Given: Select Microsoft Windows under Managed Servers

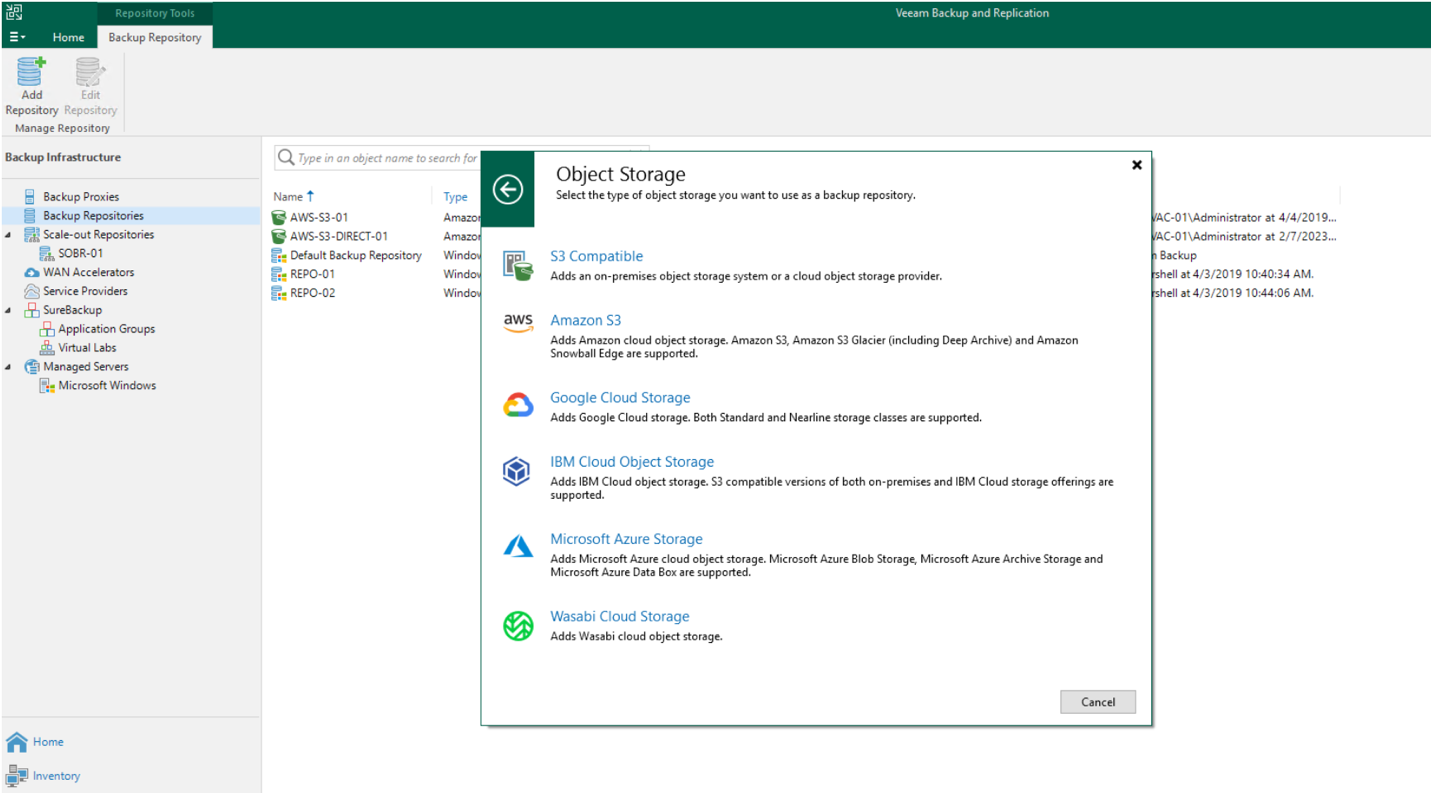Looking at the screenshot, I should click(107, 386).
